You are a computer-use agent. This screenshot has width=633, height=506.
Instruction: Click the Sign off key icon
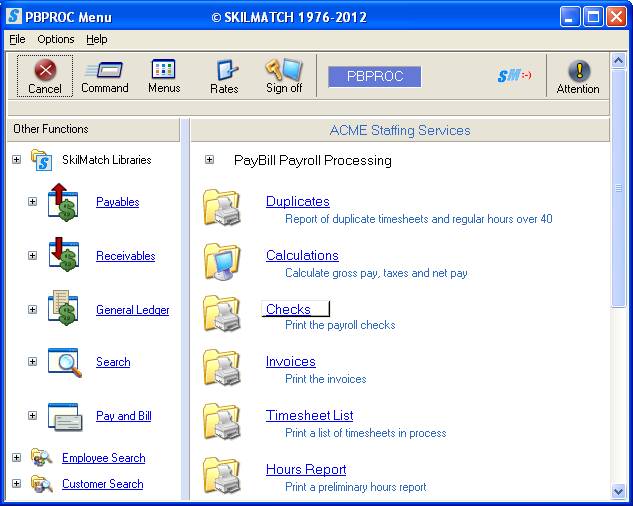click(284, 69)
